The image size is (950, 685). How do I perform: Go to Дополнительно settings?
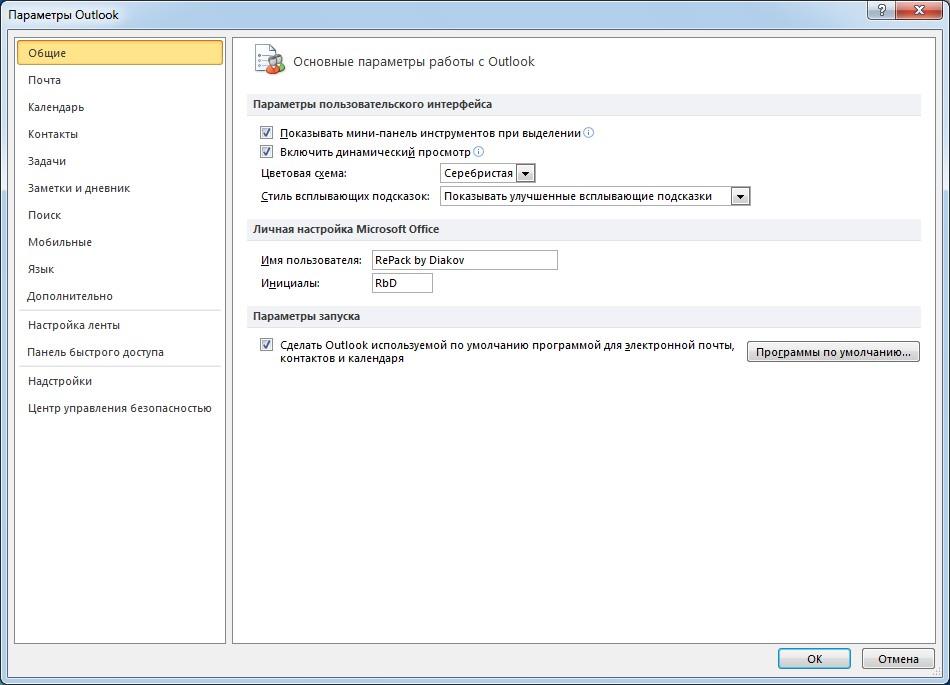(120, 296)
